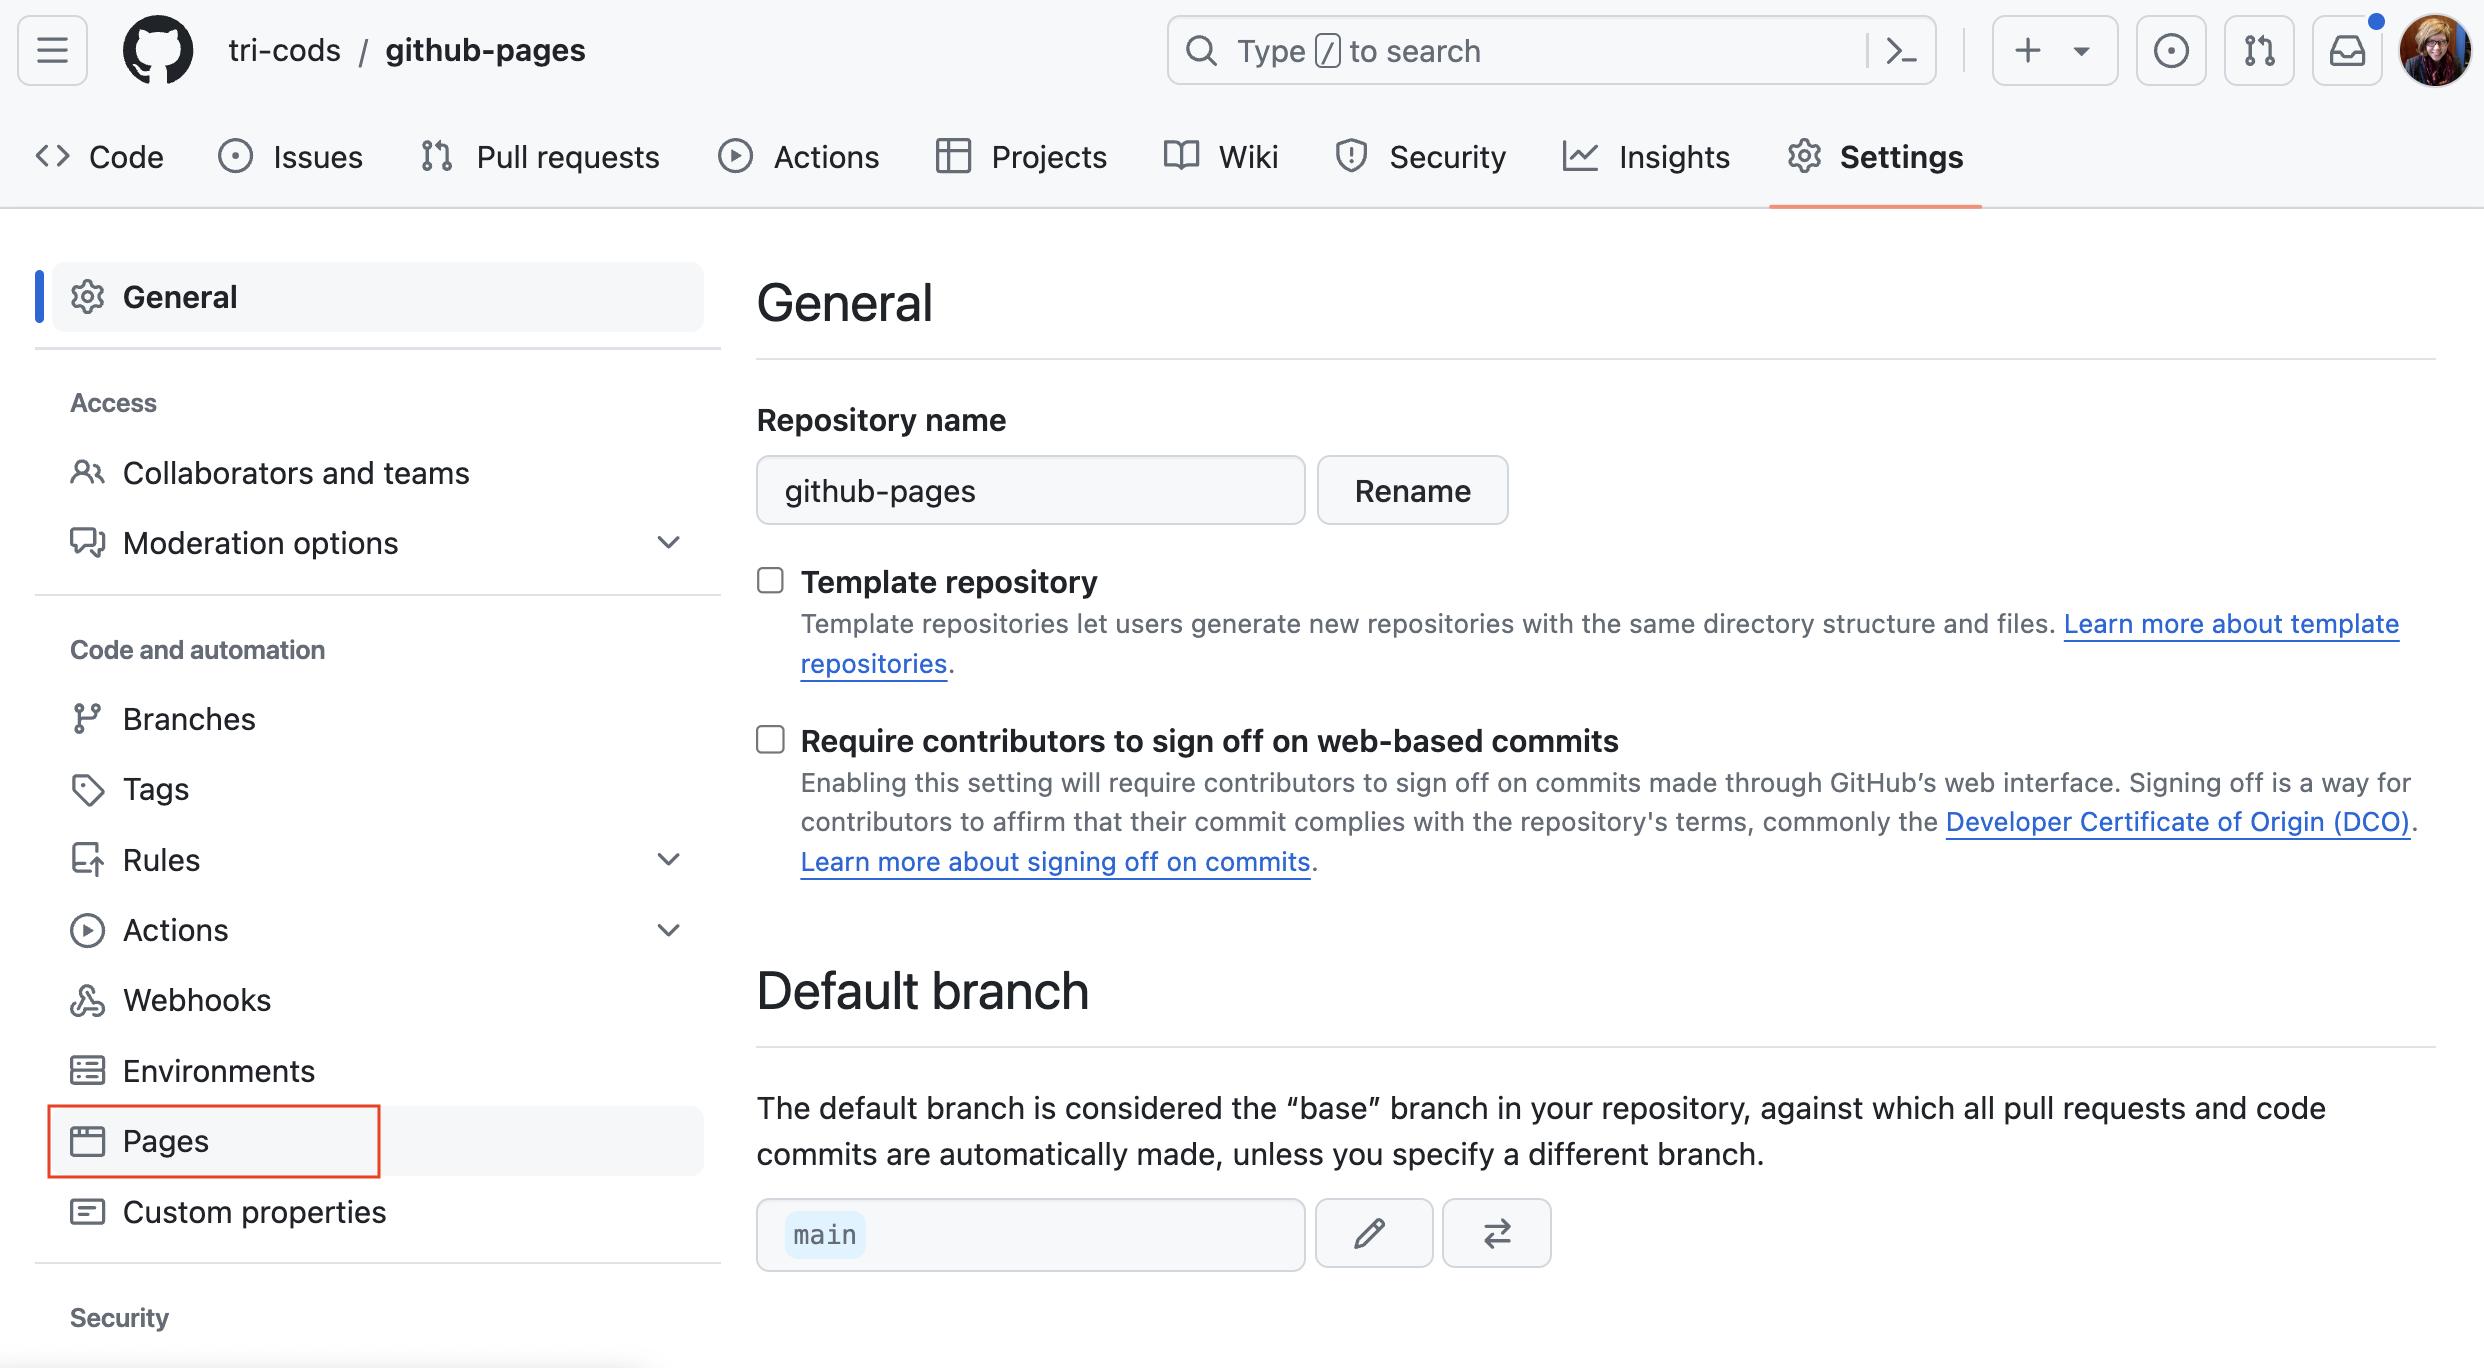Click the search magnifier icon

(x=1201, y=51)
